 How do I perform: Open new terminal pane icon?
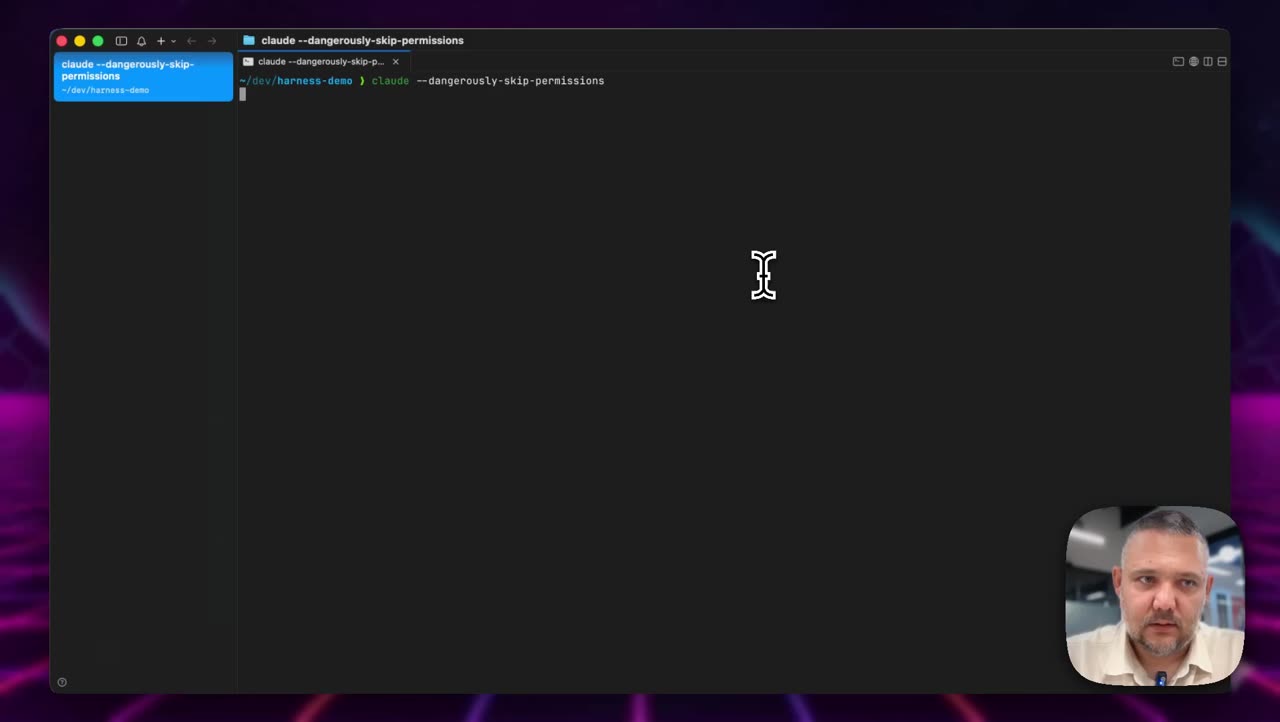[1178, 62]
